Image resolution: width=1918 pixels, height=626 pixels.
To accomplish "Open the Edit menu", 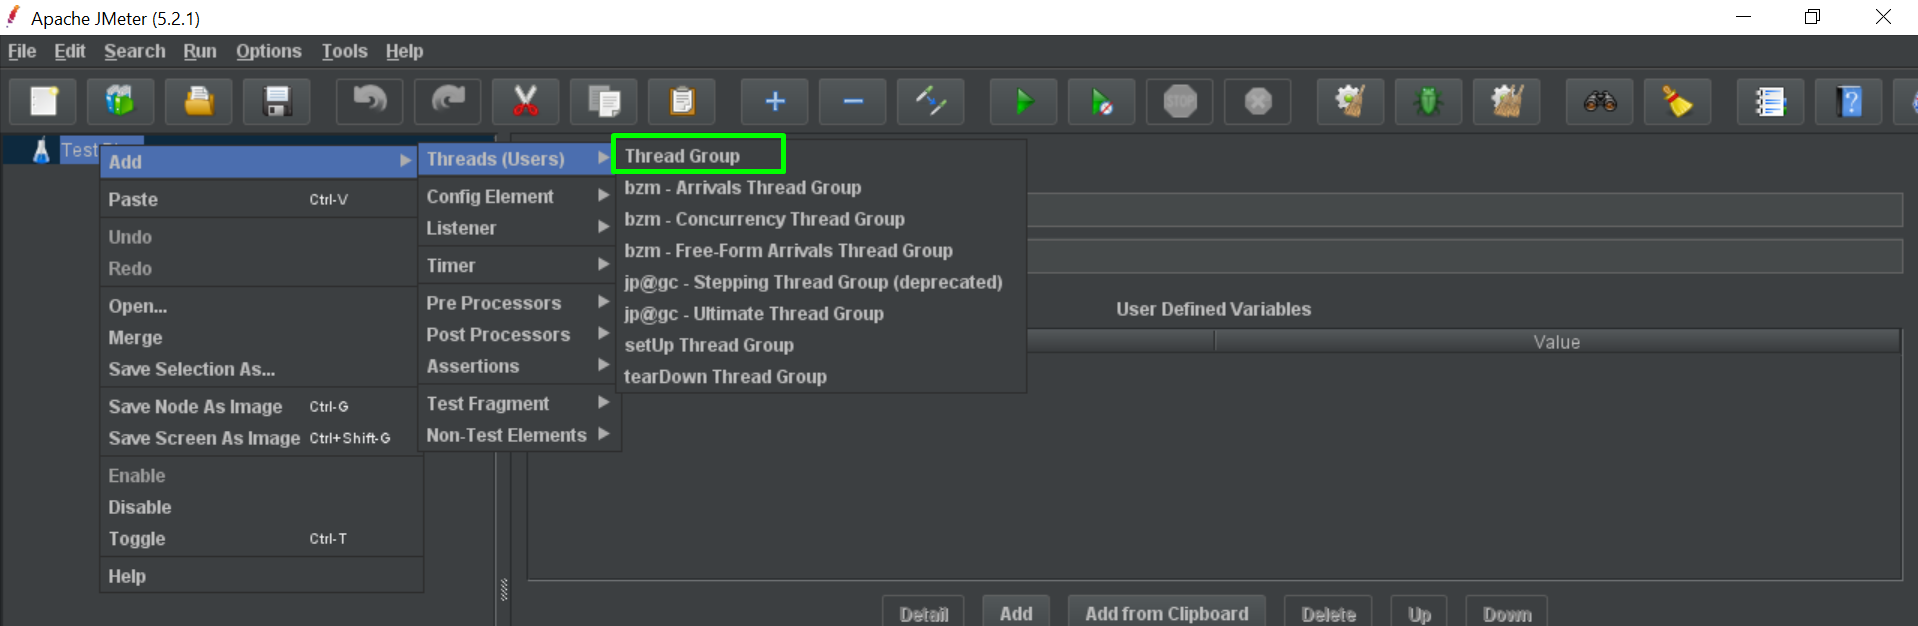I will coord(70,51).
